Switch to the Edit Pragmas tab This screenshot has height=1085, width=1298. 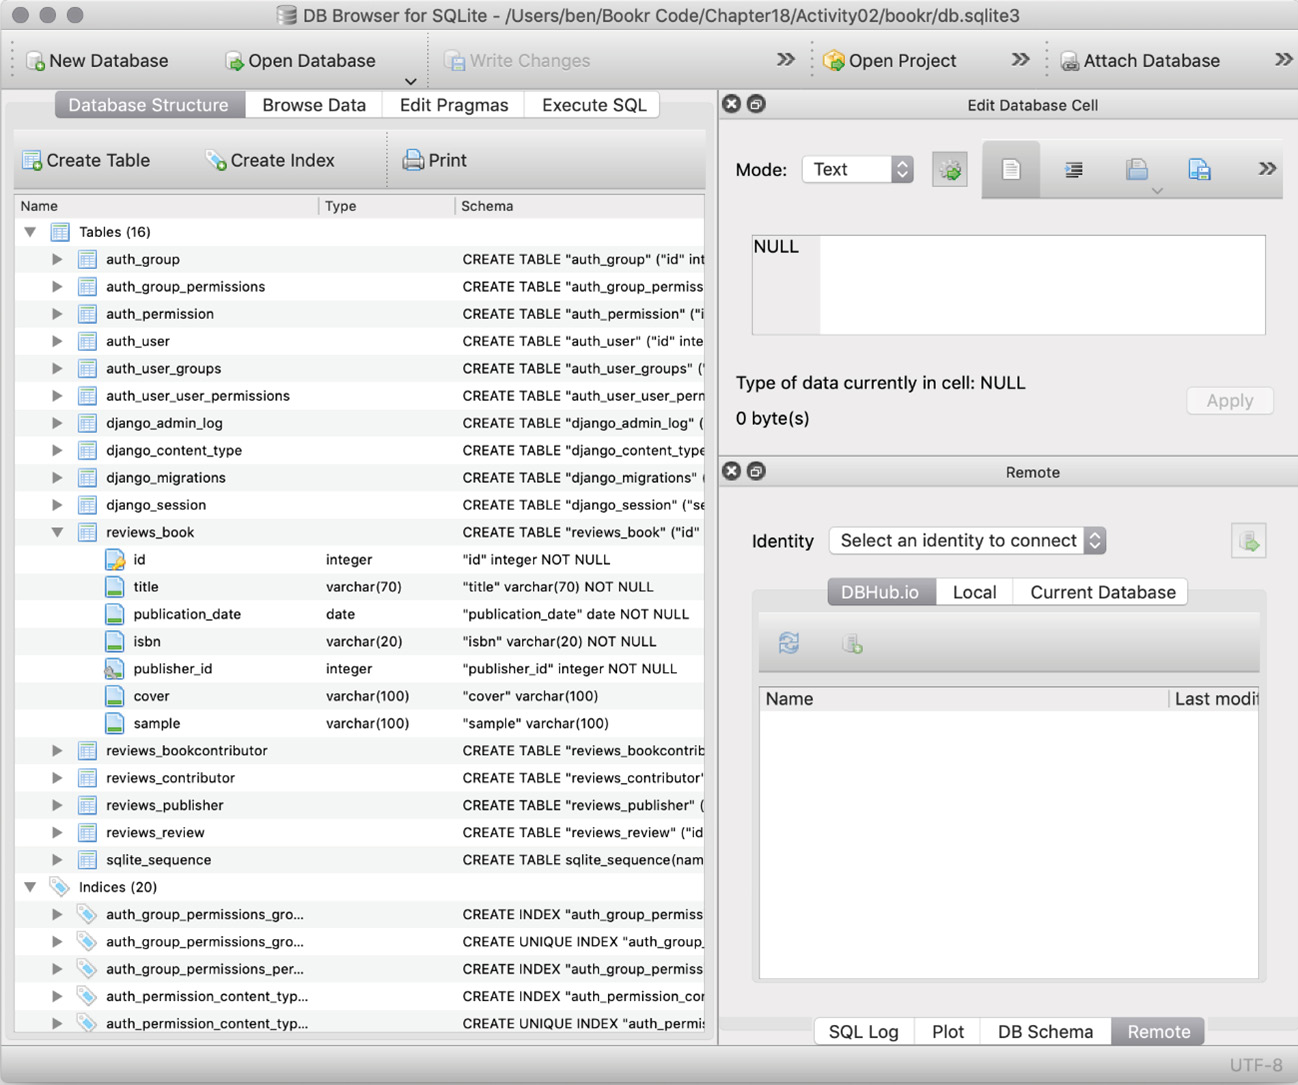[454, 105]
